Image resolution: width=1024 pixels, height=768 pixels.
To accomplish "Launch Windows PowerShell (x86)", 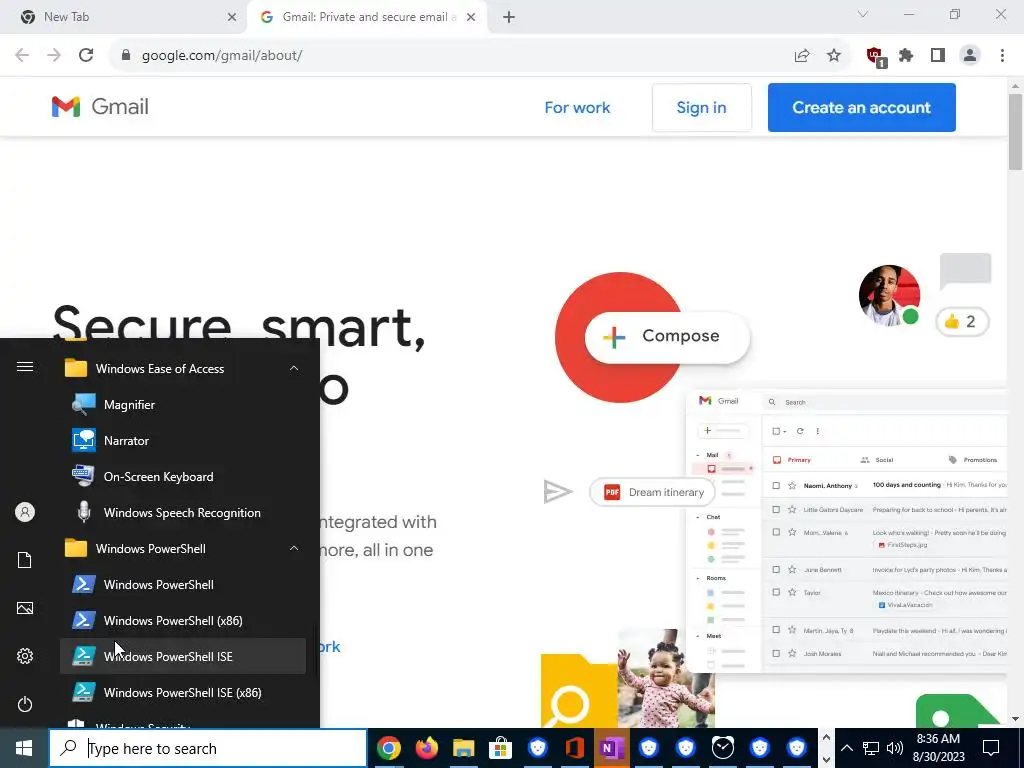I will (183, 620).
